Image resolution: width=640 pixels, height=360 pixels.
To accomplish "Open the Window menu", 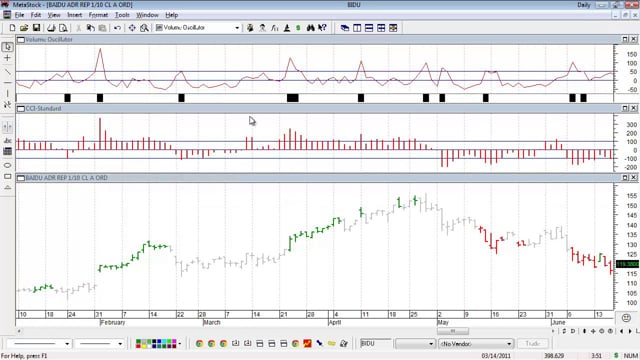I will click(x=147, y=15).
